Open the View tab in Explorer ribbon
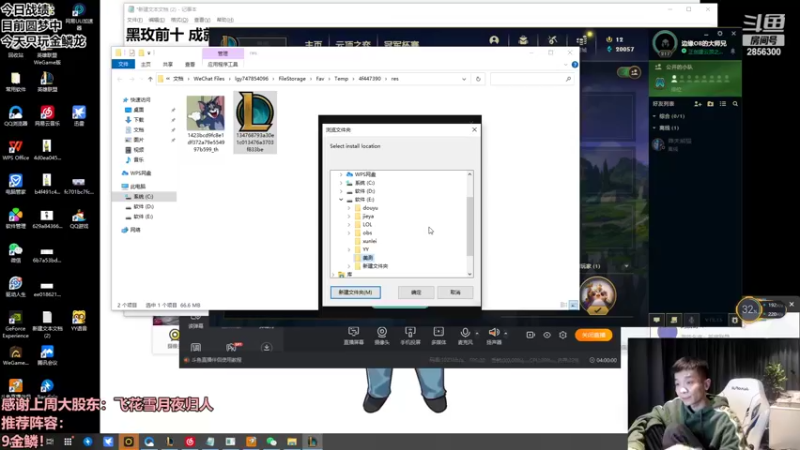This screenshot has width=800, height=450. pos(190,64)
